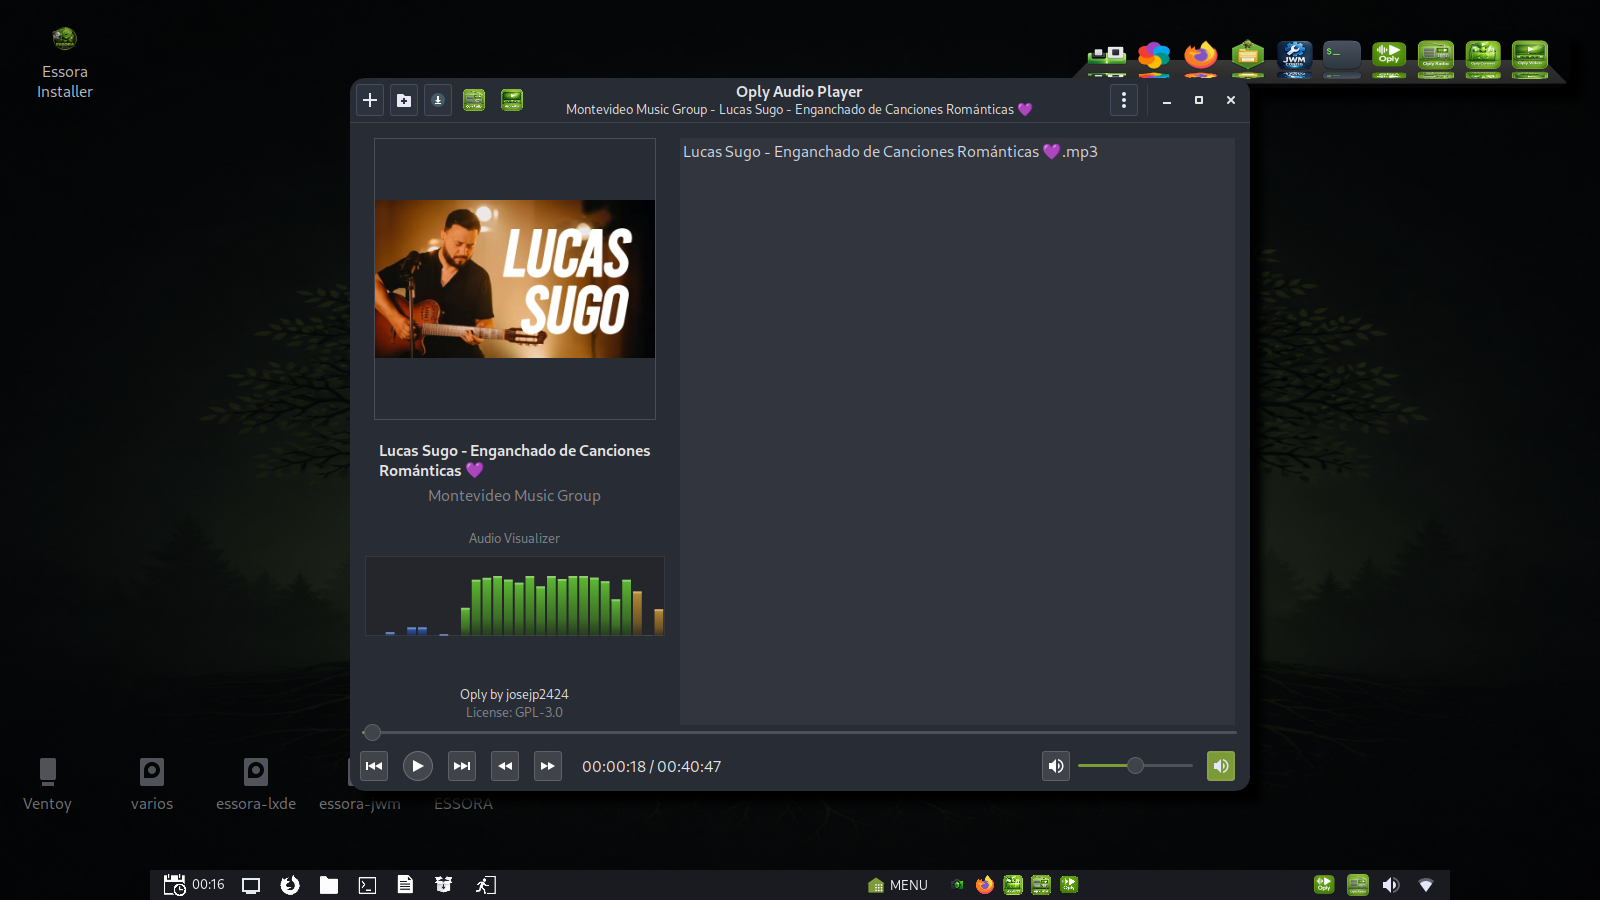Click the Montevideo Music Group artist label
This screenshot has width=1600, height=900.
[515, 496]
